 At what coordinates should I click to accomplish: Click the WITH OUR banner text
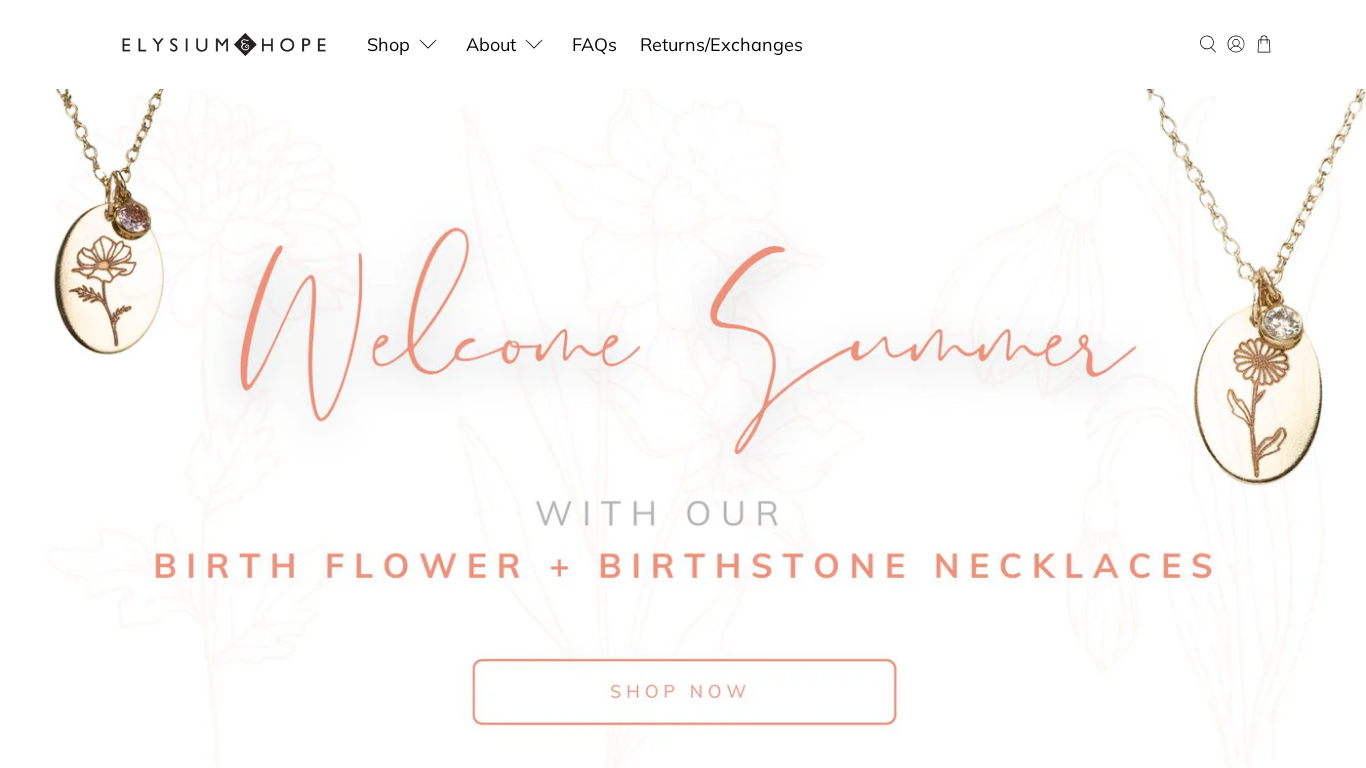(x=660, y=513)
